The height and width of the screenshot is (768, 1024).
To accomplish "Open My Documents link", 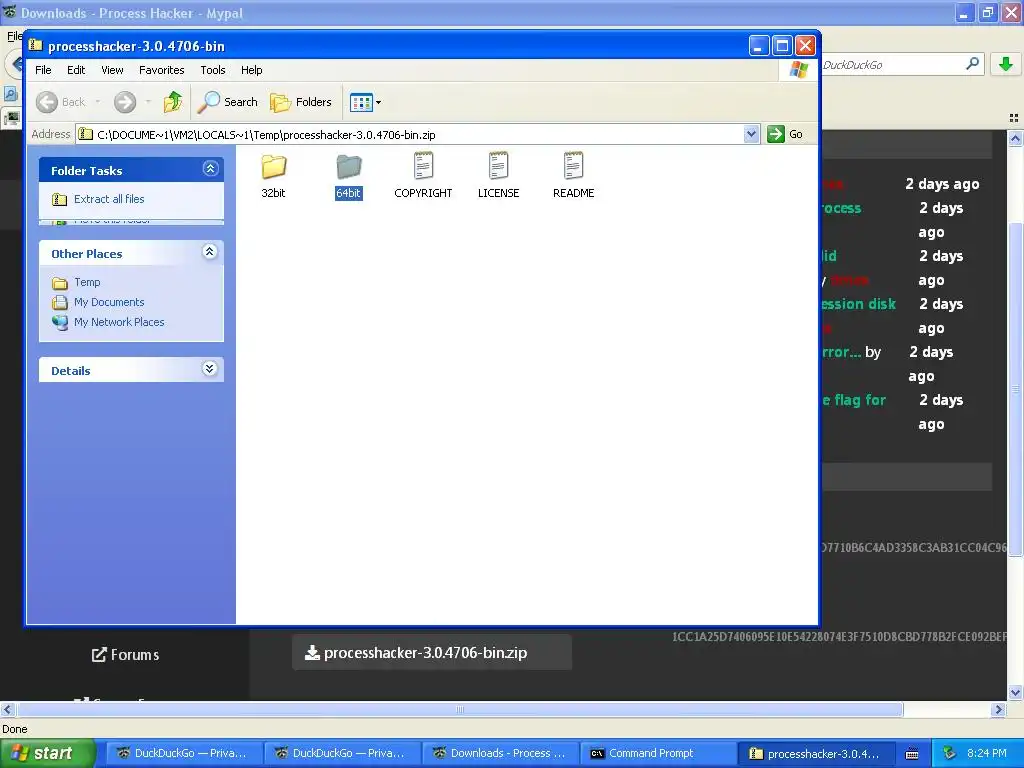I will (109, 302).
